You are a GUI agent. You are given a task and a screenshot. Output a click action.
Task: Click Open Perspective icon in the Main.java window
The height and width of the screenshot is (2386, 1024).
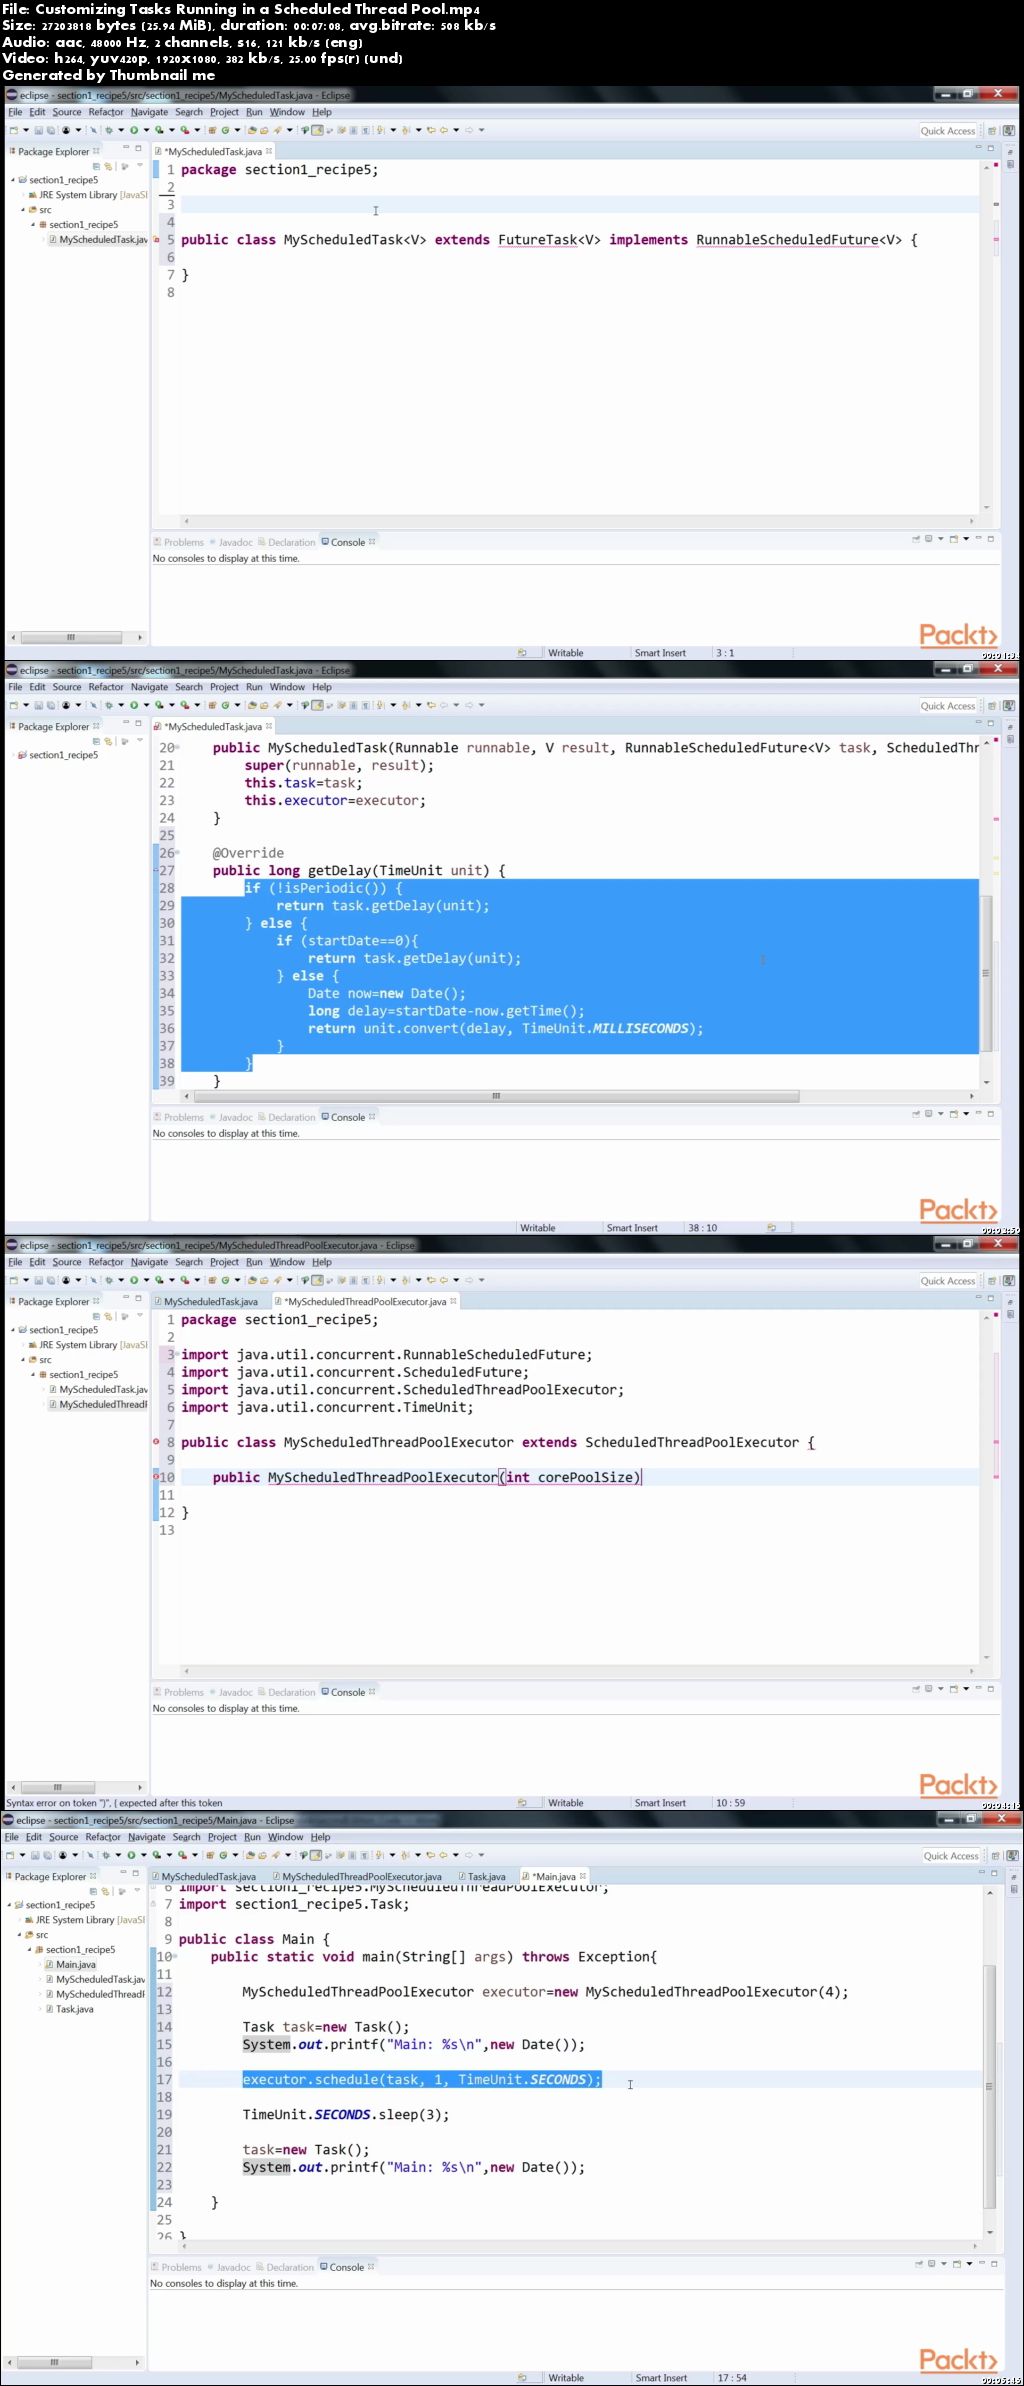click(995, 1855)
